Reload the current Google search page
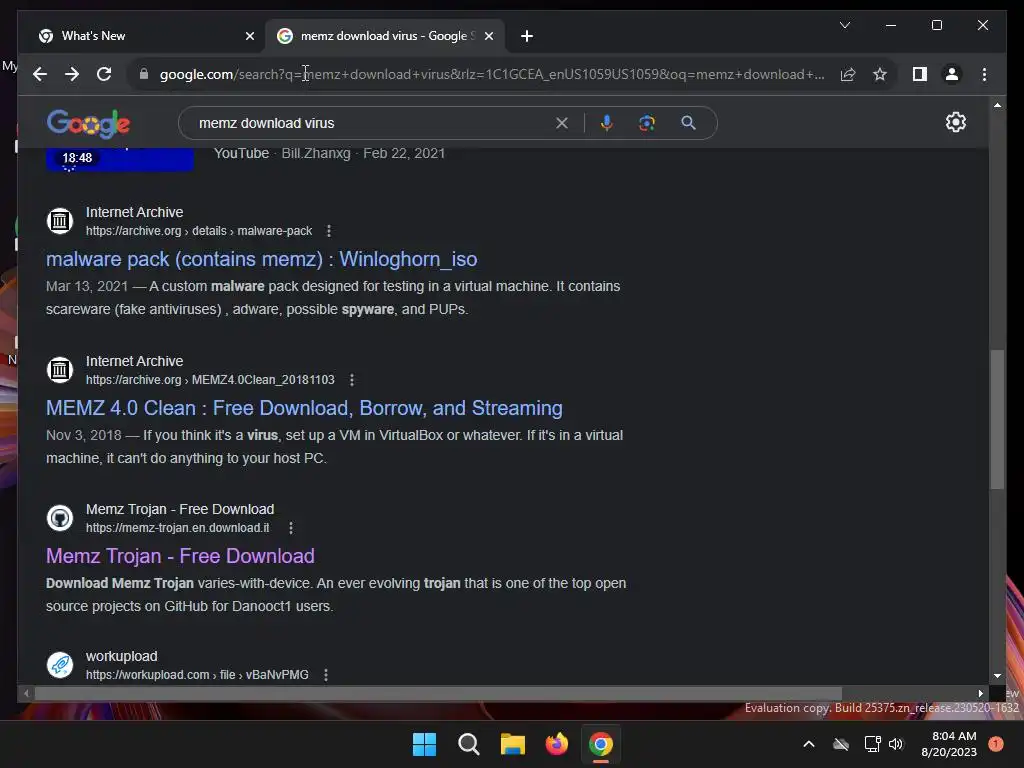Image resolution: width=1024 pixels, height=768 pixels. [104, 74]
